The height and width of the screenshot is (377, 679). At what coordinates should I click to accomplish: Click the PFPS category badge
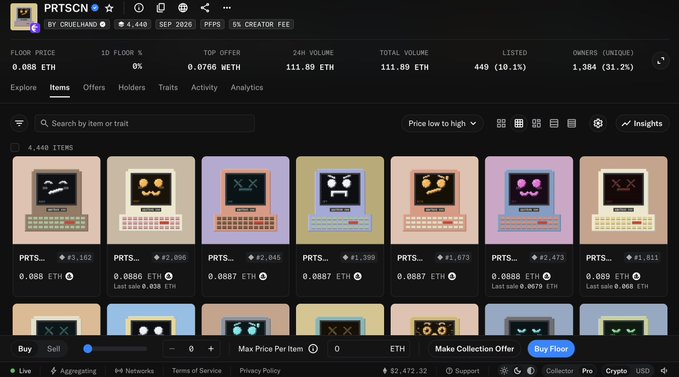click(x=212, y=25)
